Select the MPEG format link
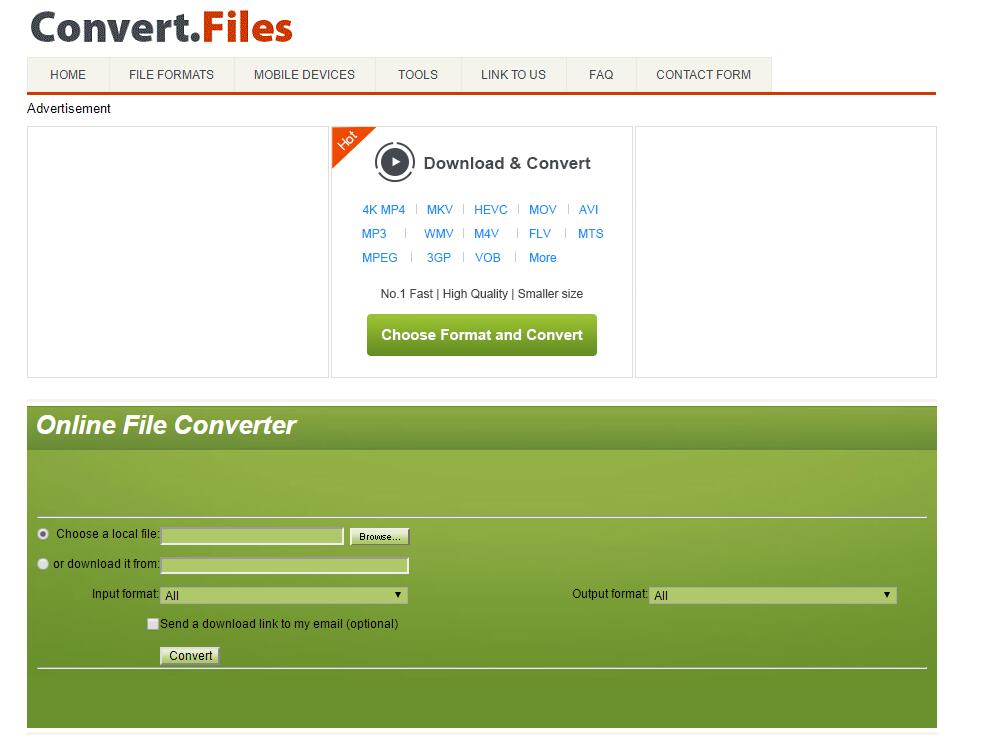Viewport: 992px width, 746px height. (x=380, y=258)
